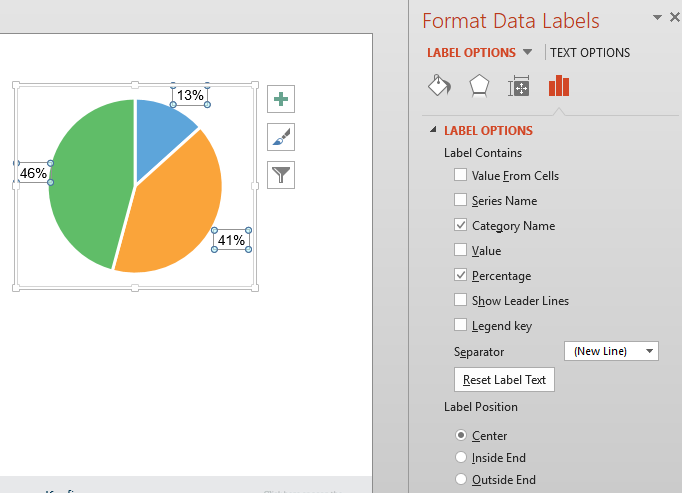This screenshot has width=682, height=493.
Task: Select the green pie slice
Action: (94, 183)
